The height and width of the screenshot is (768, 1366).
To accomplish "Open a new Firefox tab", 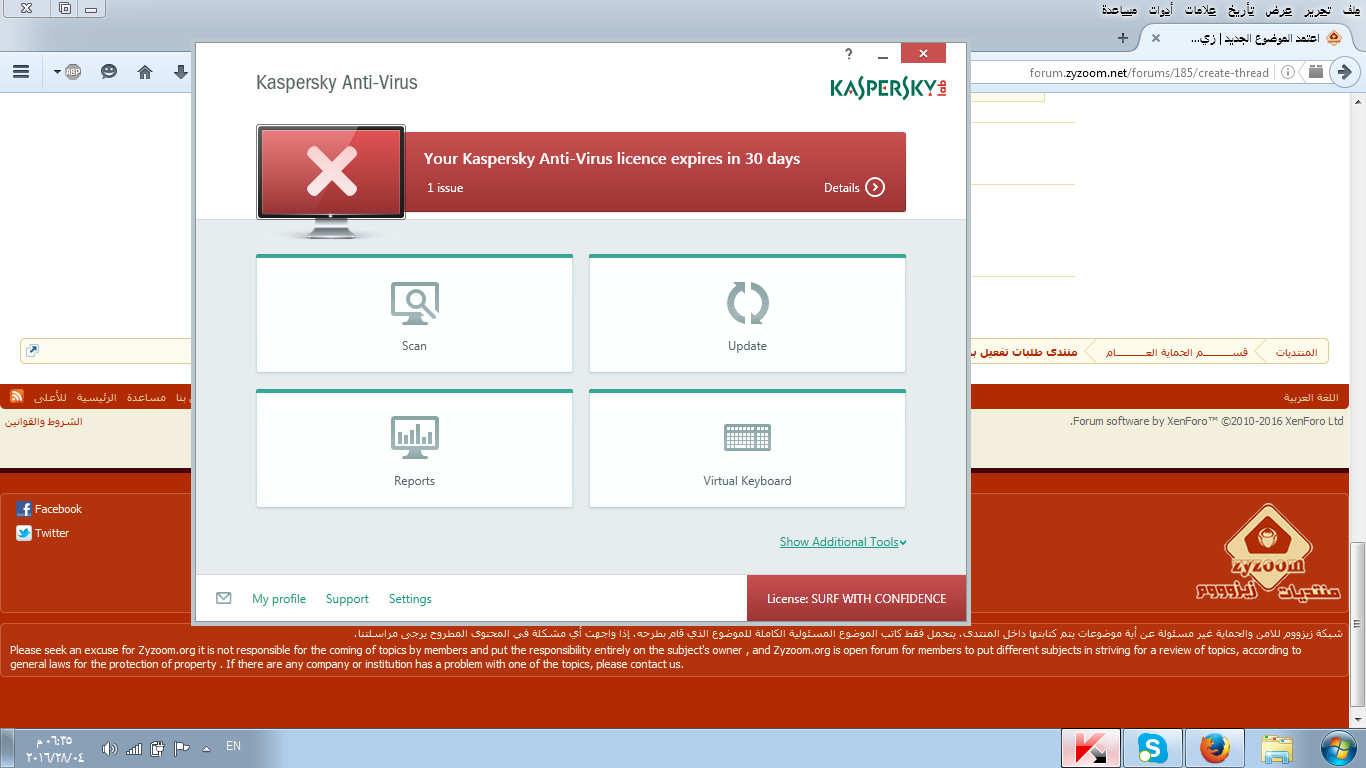I will (1123, 38).
